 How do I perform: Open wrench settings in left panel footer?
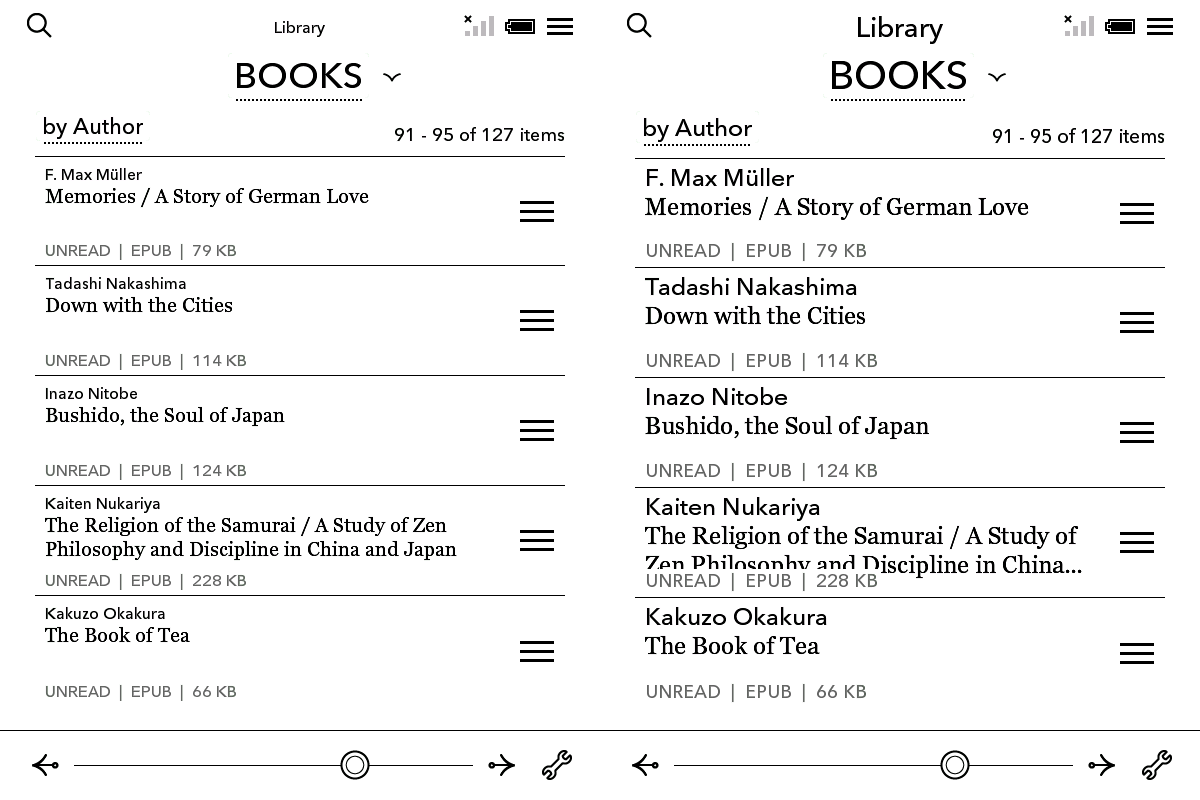coord(556,765)
